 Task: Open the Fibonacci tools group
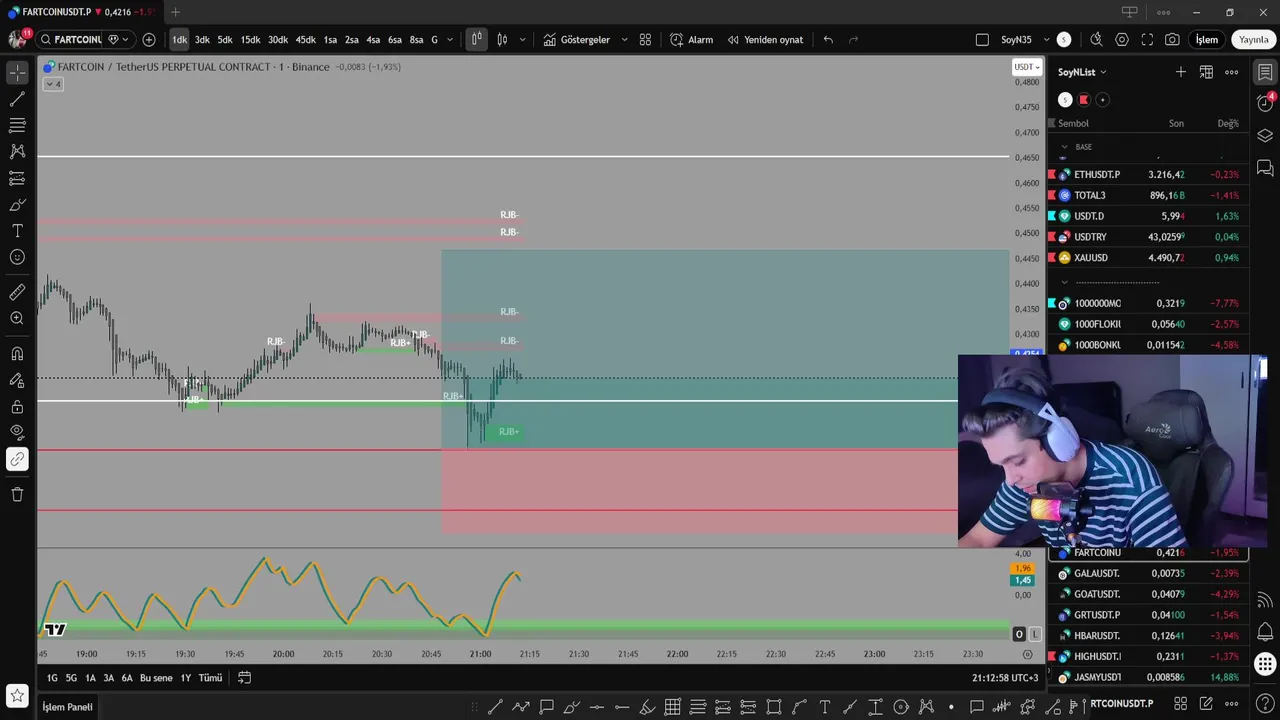[x=17, y=126]
